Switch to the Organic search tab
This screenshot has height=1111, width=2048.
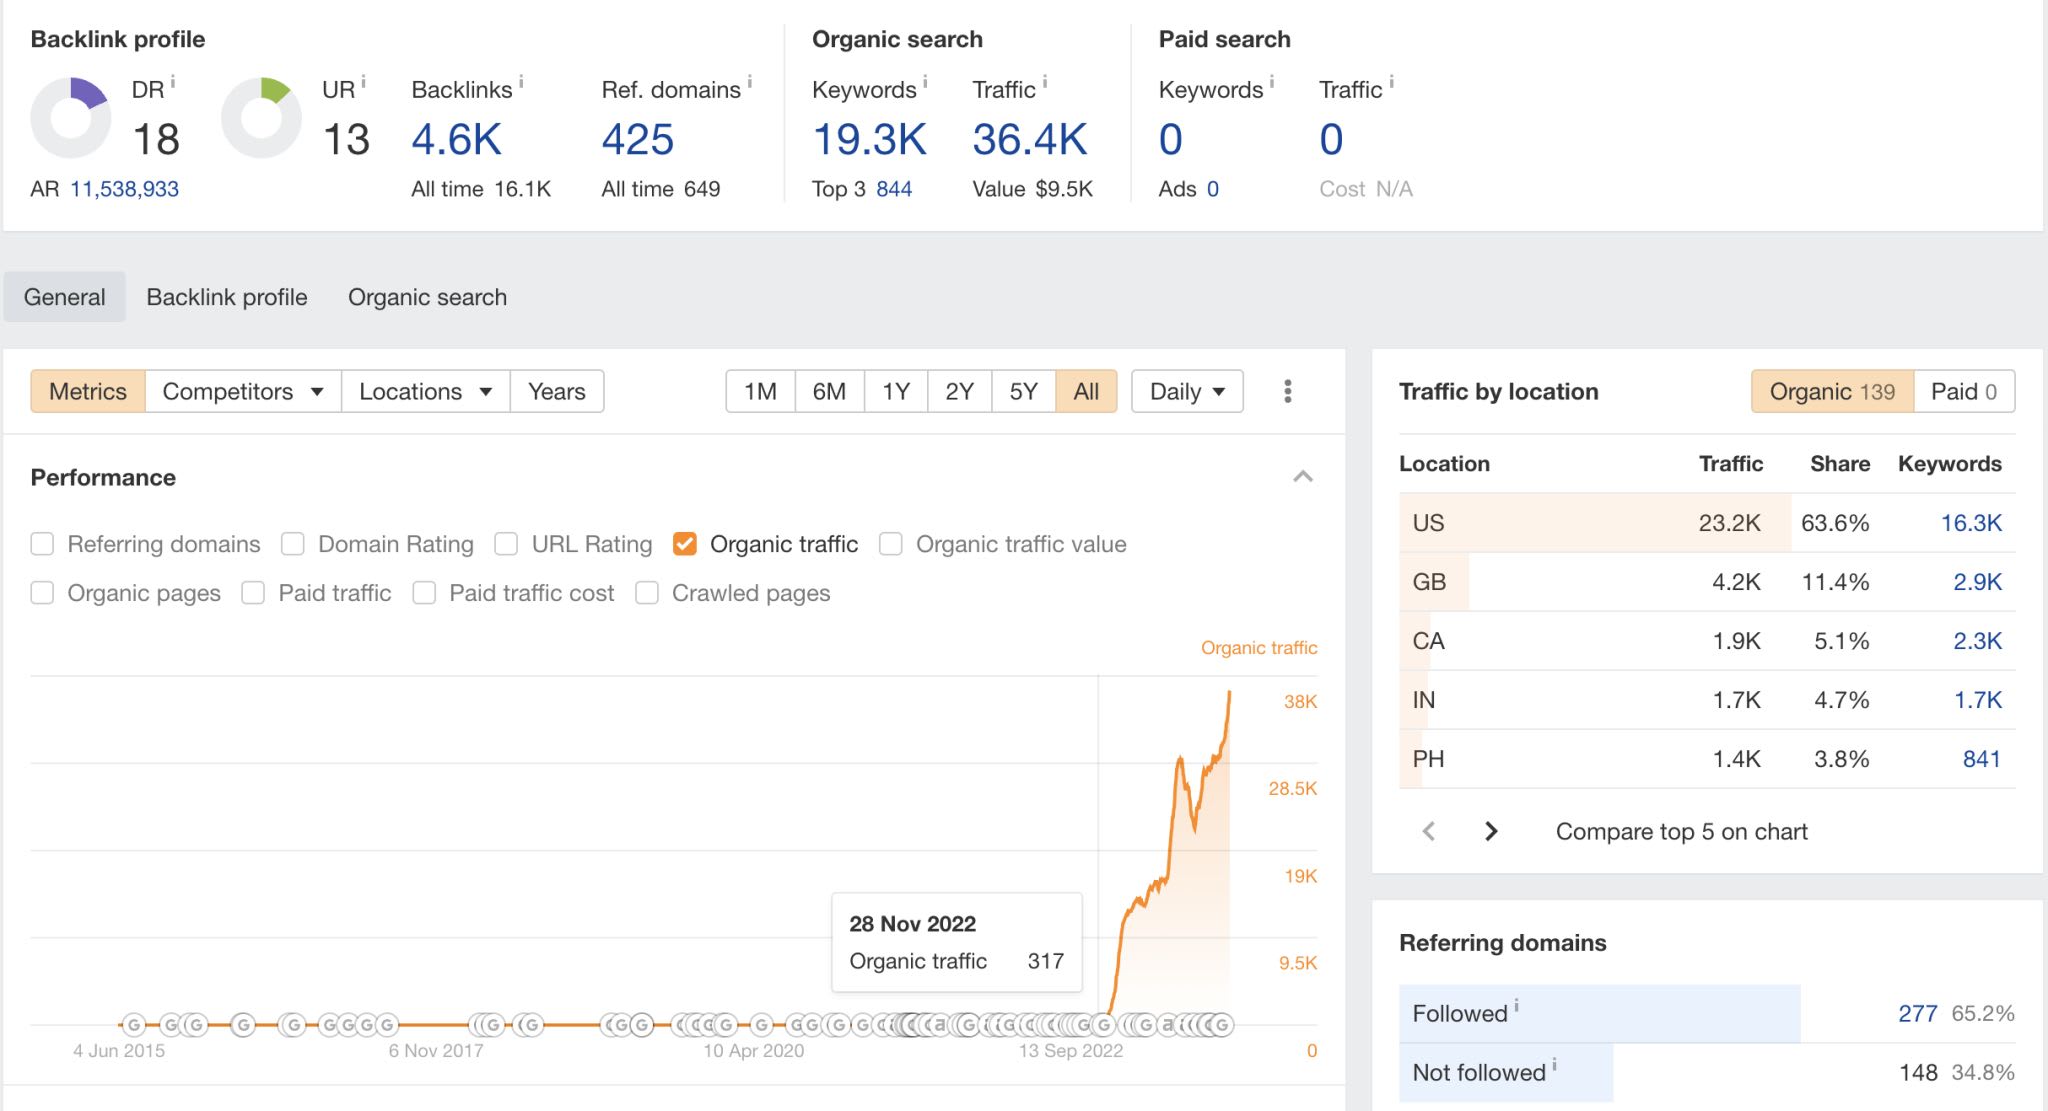pos(427,297)
